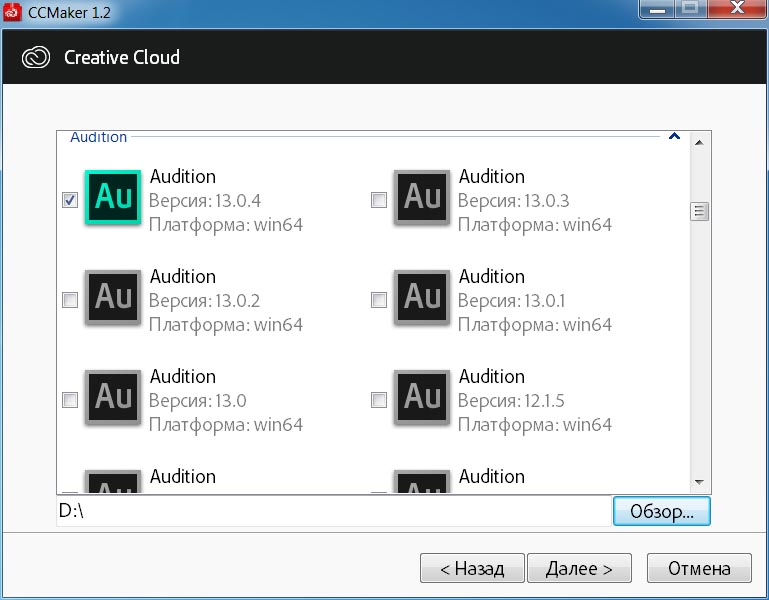769x600 pixels.
Task: Check the Audition 13.0.2 checkbox
Action: tap(70, 300)
